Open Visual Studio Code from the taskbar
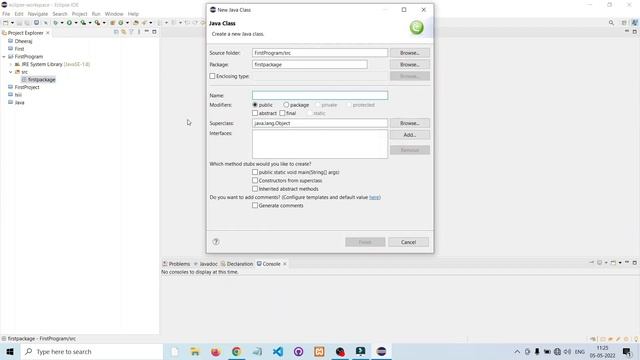This screenshot has height=360, width=640. (x=278, y=351)
